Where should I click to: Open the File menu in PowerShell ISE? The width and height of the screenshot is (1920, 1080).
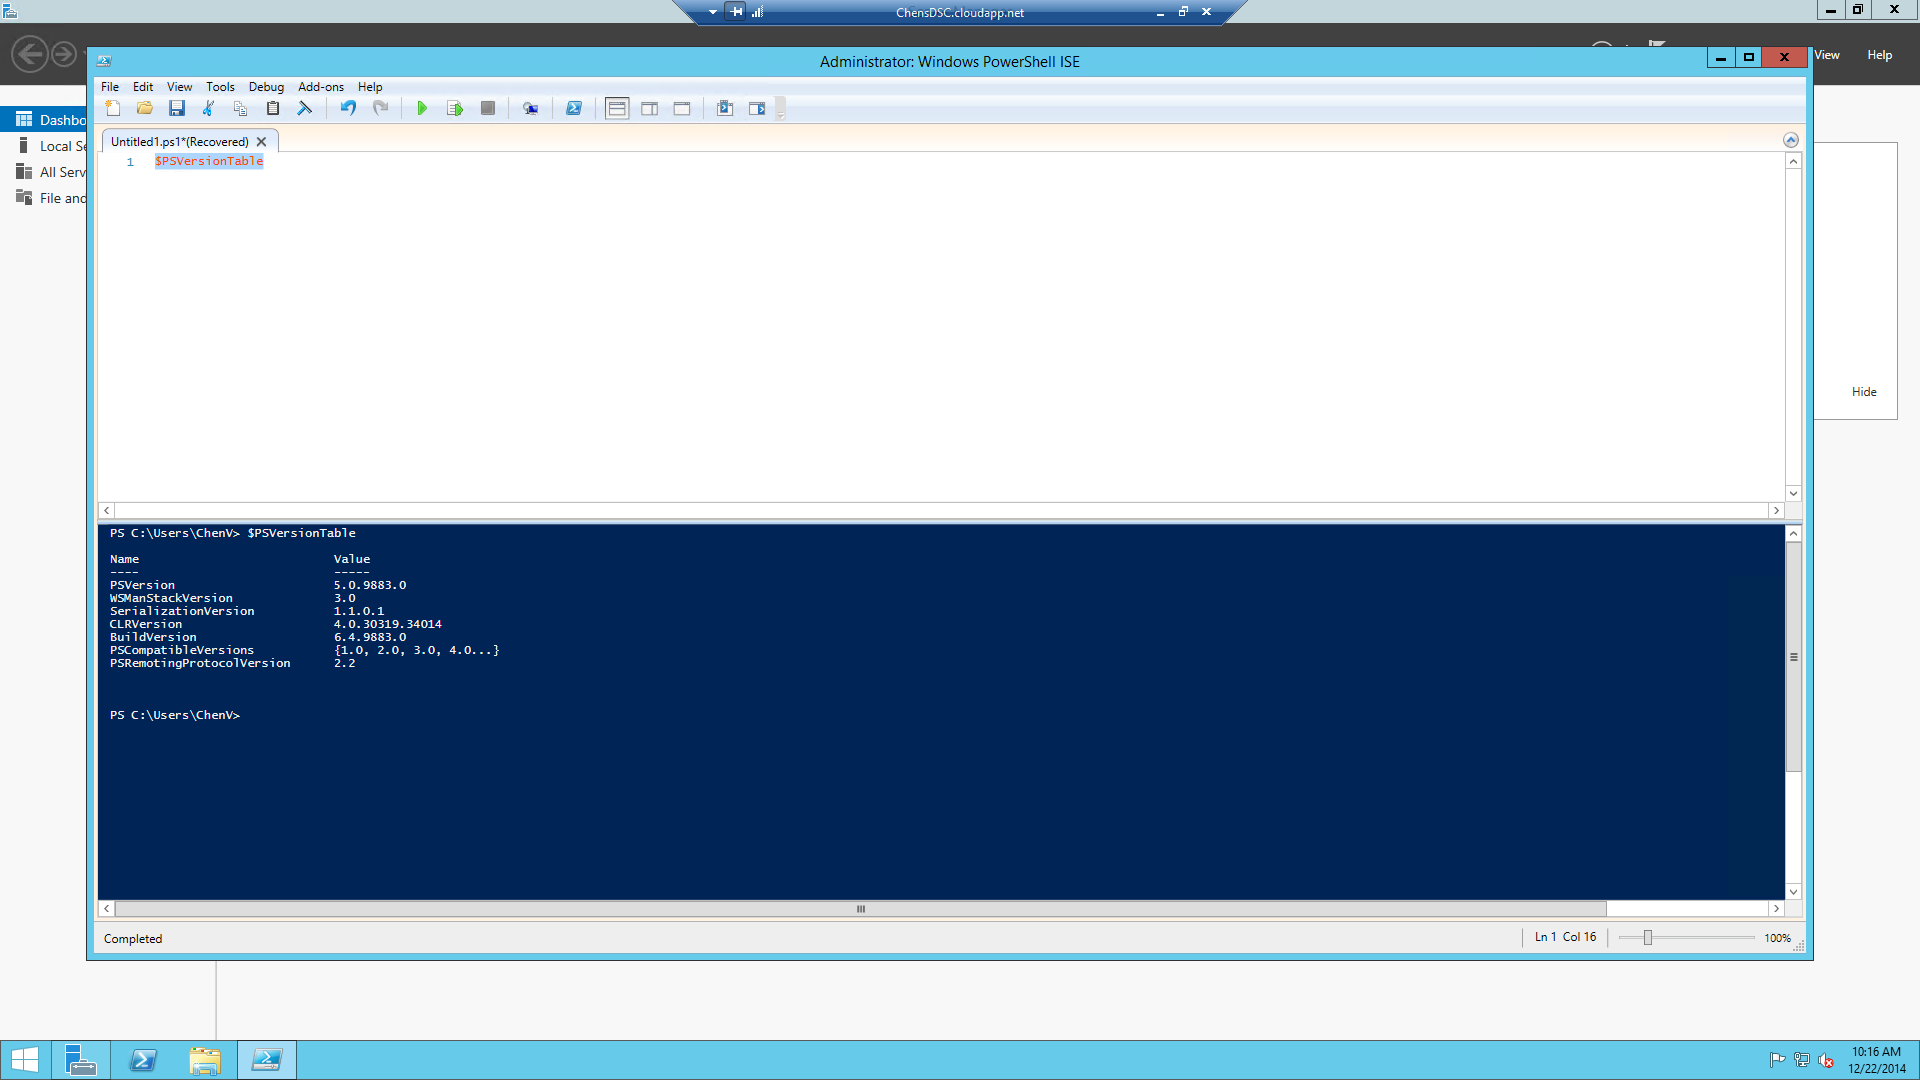pos(110,87)
